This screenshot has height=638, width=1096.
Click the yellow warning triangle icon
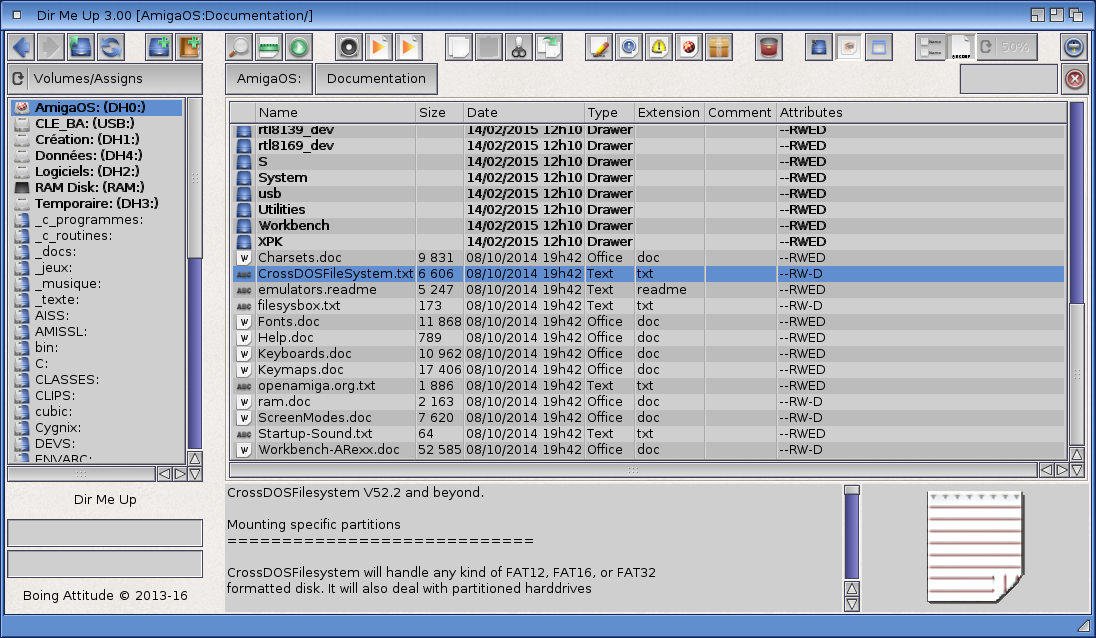659,47
